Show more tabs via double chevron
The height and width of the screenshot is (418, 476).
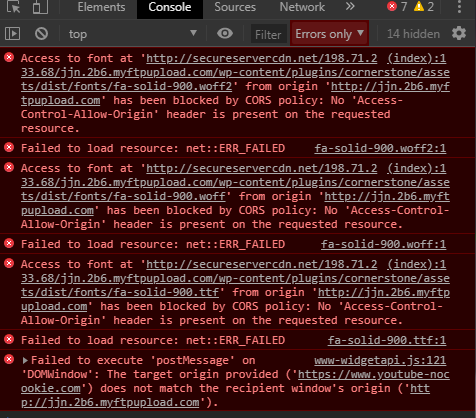350,6
